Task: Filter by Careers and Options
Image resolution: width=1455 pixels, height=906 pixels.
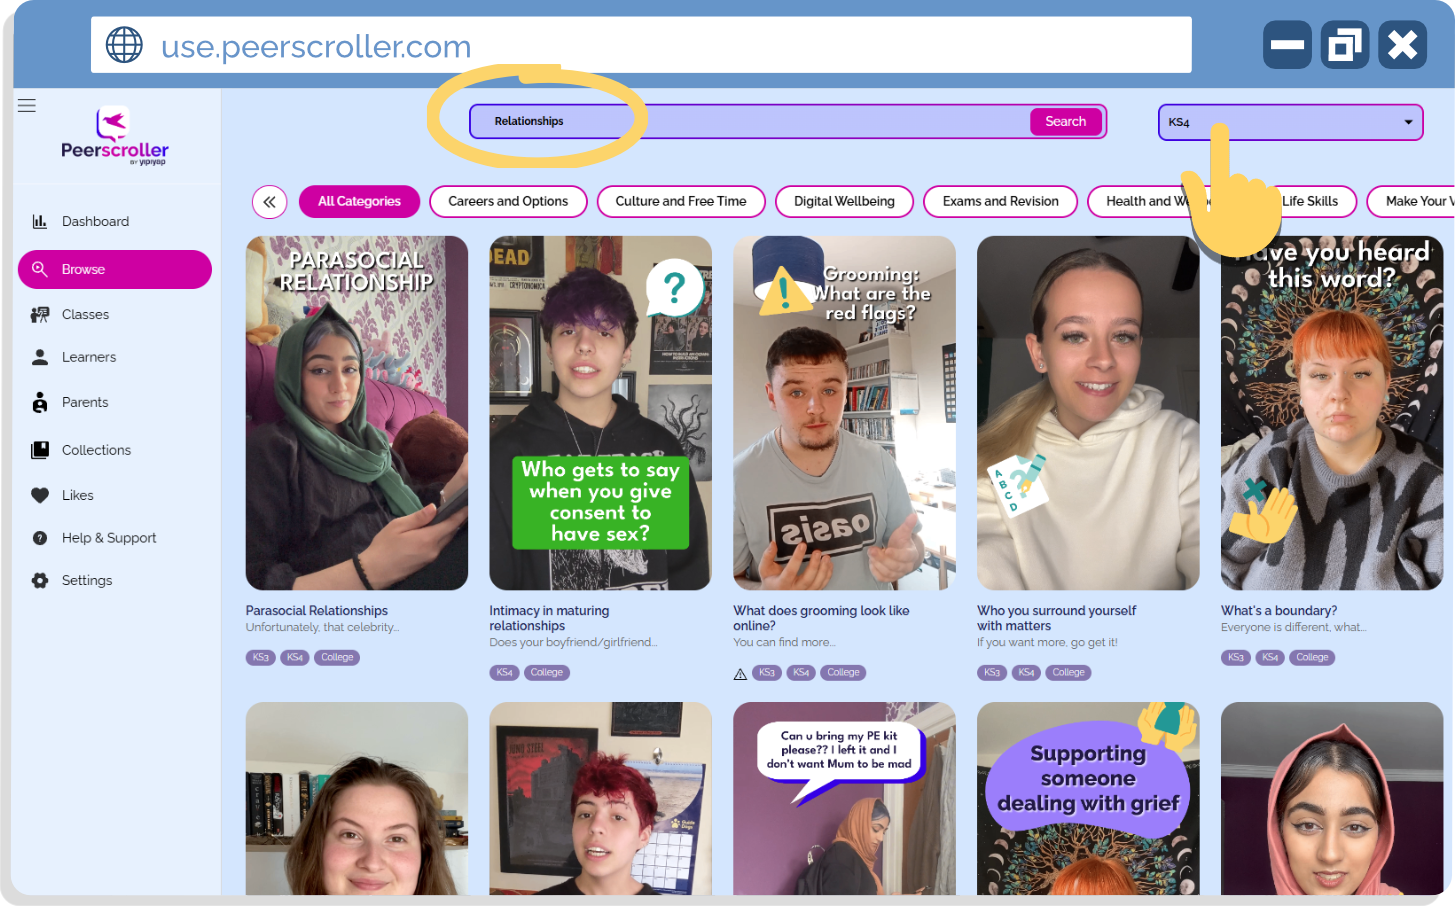Action: tap(508, 201)
